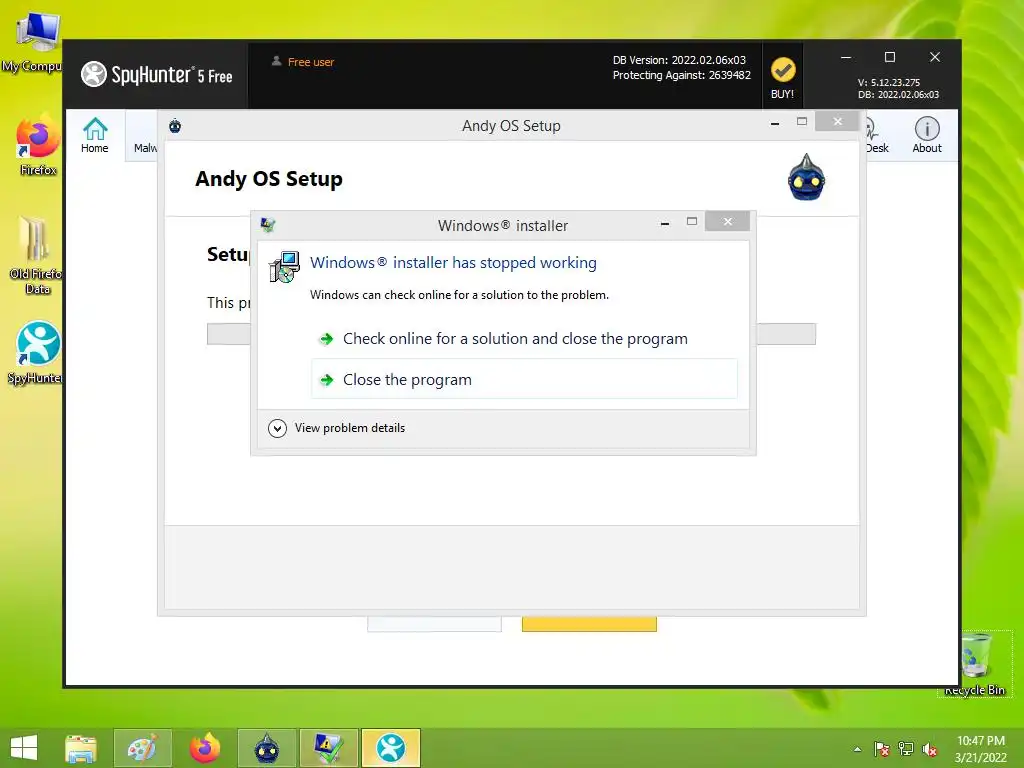Switch to Windows installer taskbar icon
This screenshot has height=768, width=1024.
click(328, 748)
